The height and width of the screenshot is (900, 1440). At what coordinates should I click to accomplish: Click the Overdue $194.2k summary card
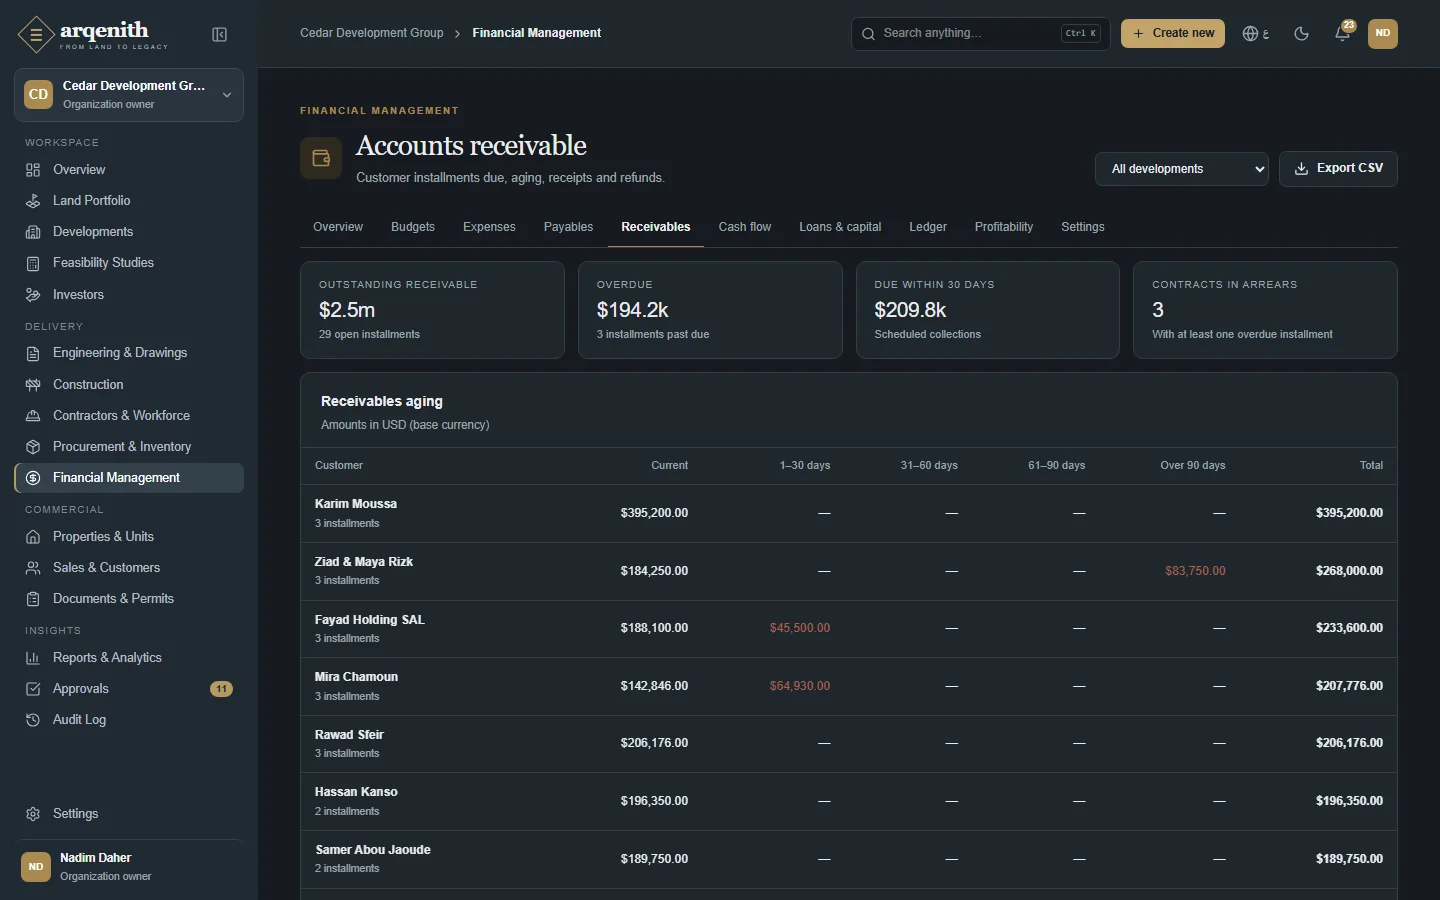[x=710, y=310]
